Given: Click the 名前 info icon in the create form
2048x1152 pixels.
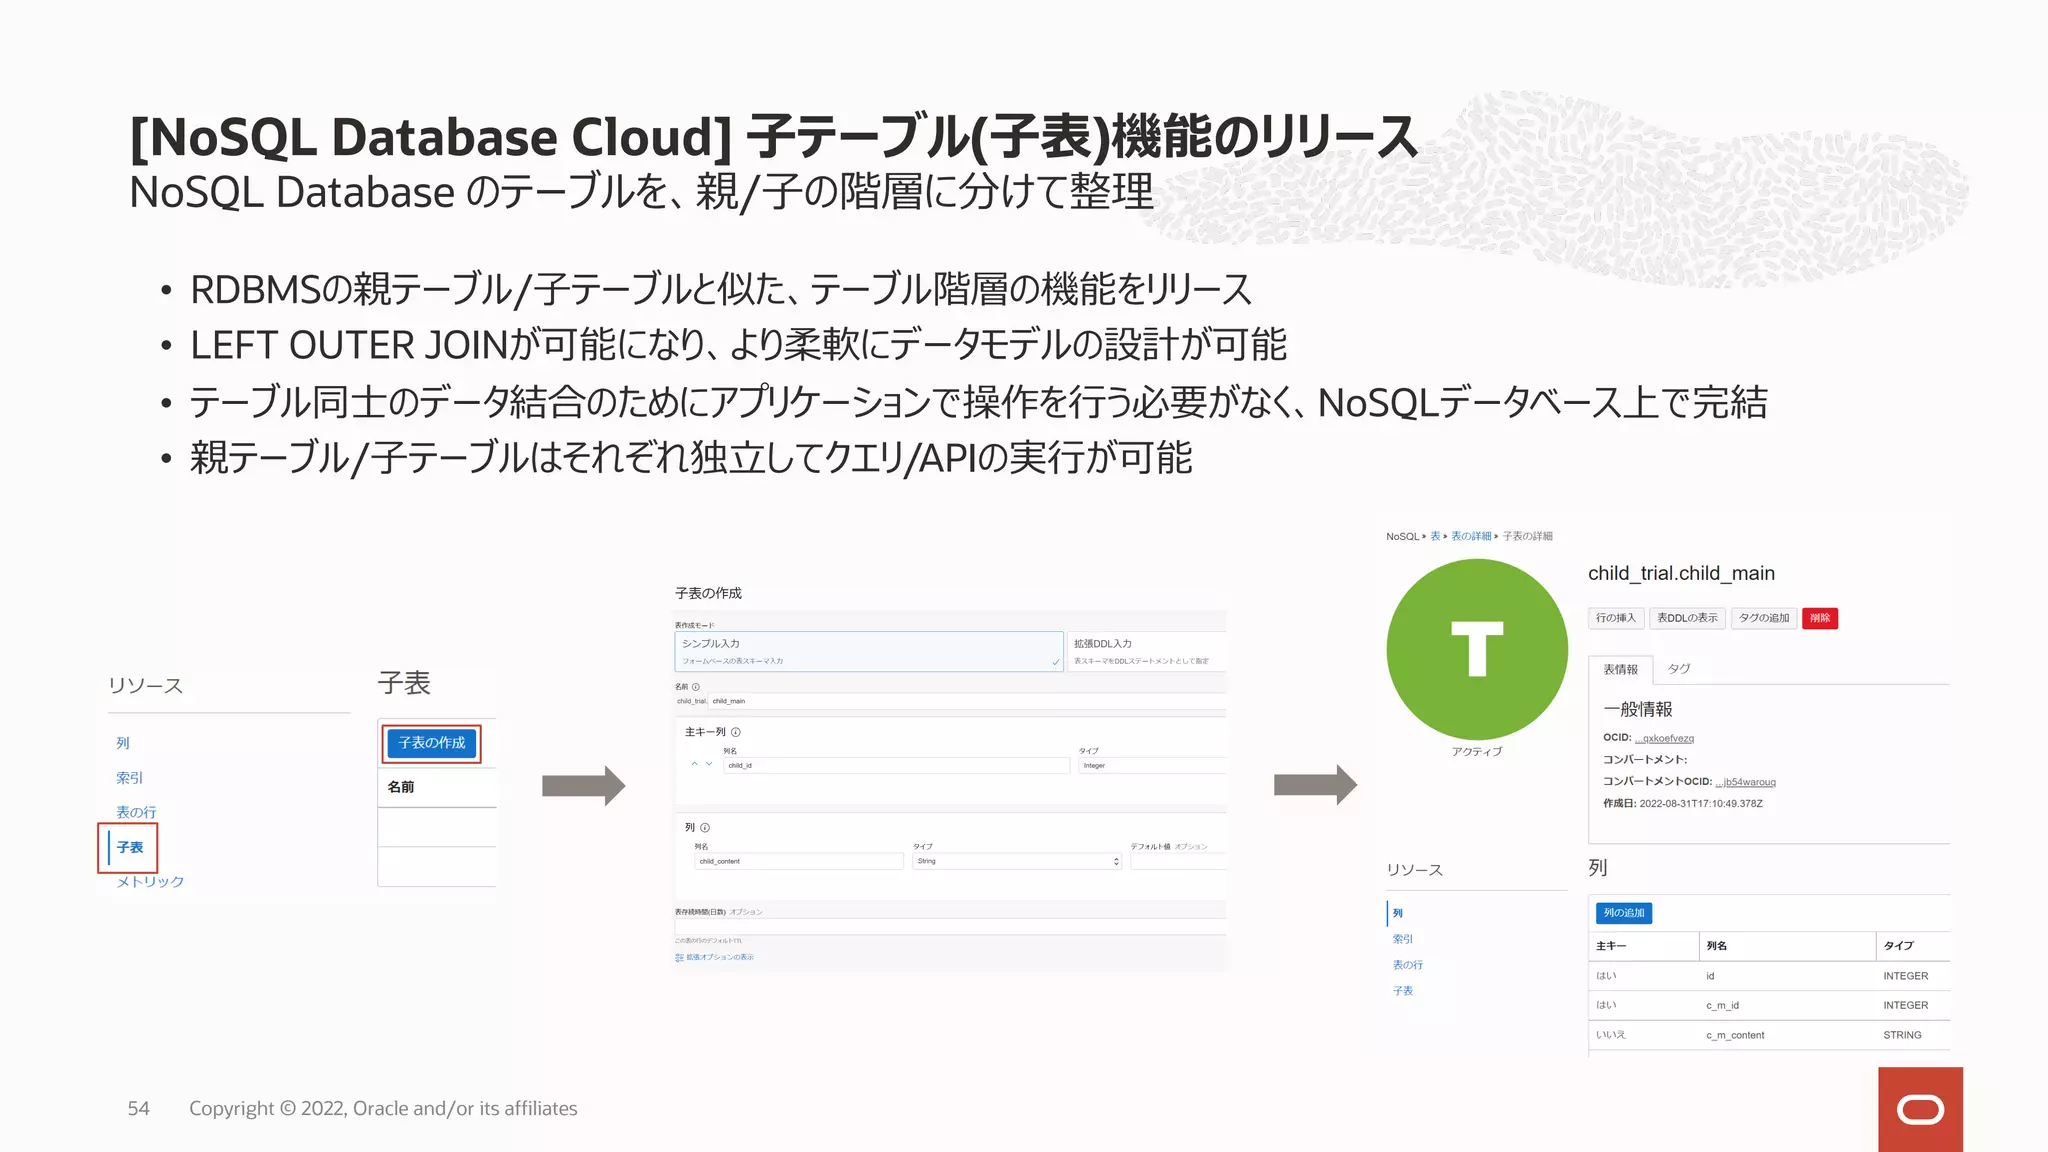Looking at the screenshot, I should point(696,687).
